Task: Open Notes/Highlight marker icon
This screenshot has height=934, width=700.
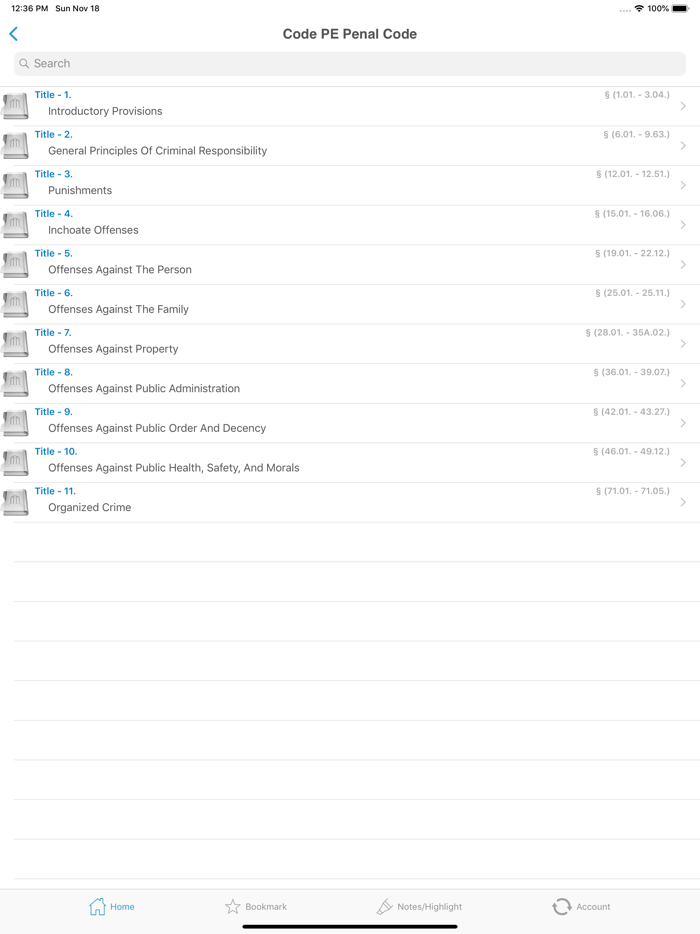Action: tap(384, 907)
